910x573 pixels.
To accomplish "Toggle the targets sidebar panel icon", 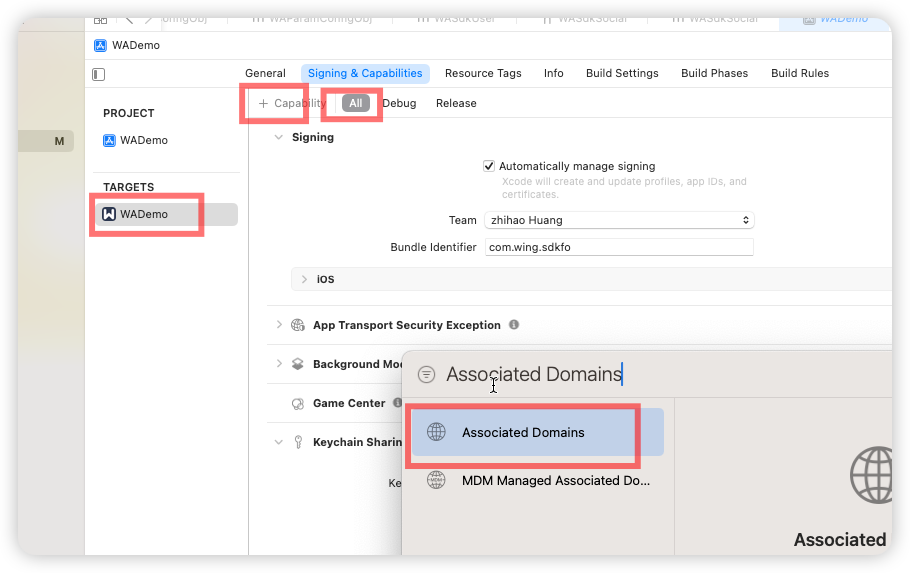I will (99, 74).
